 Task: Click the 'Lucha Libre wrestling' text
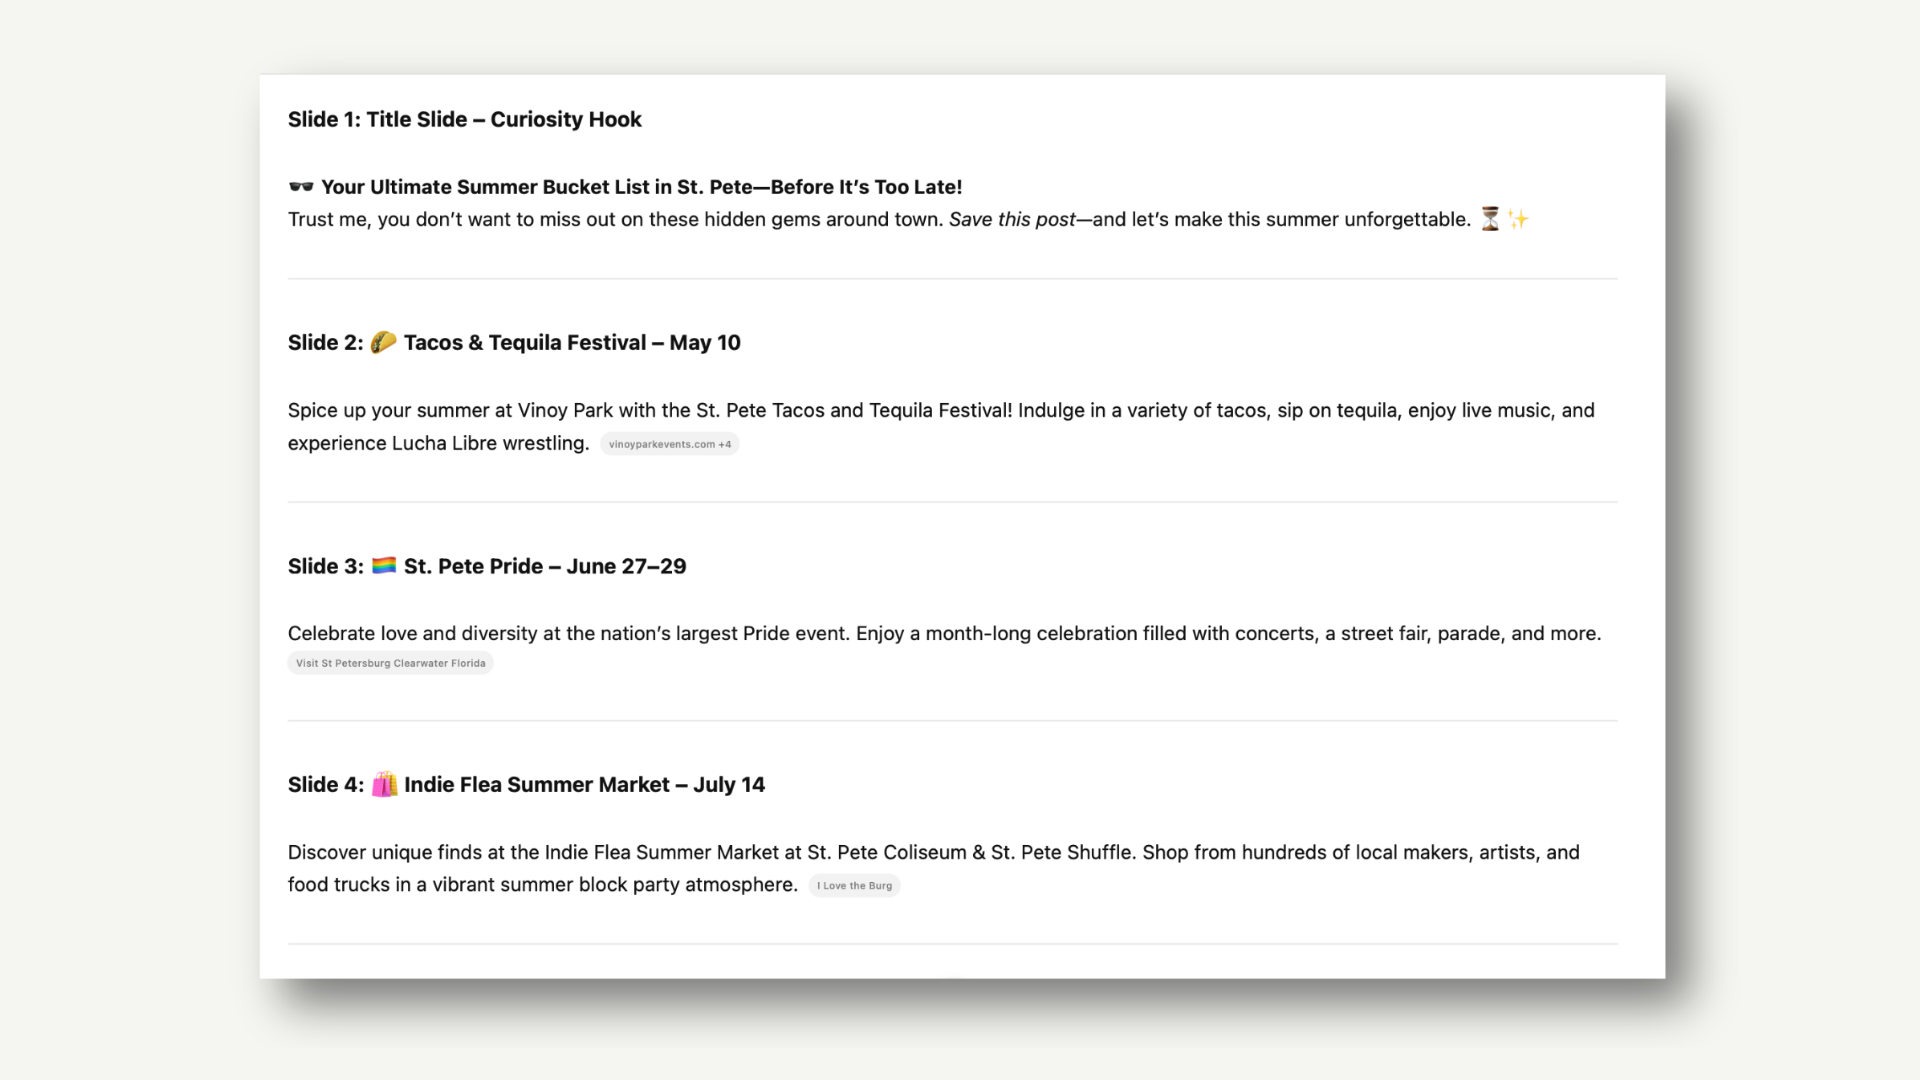tap(490, 444)
